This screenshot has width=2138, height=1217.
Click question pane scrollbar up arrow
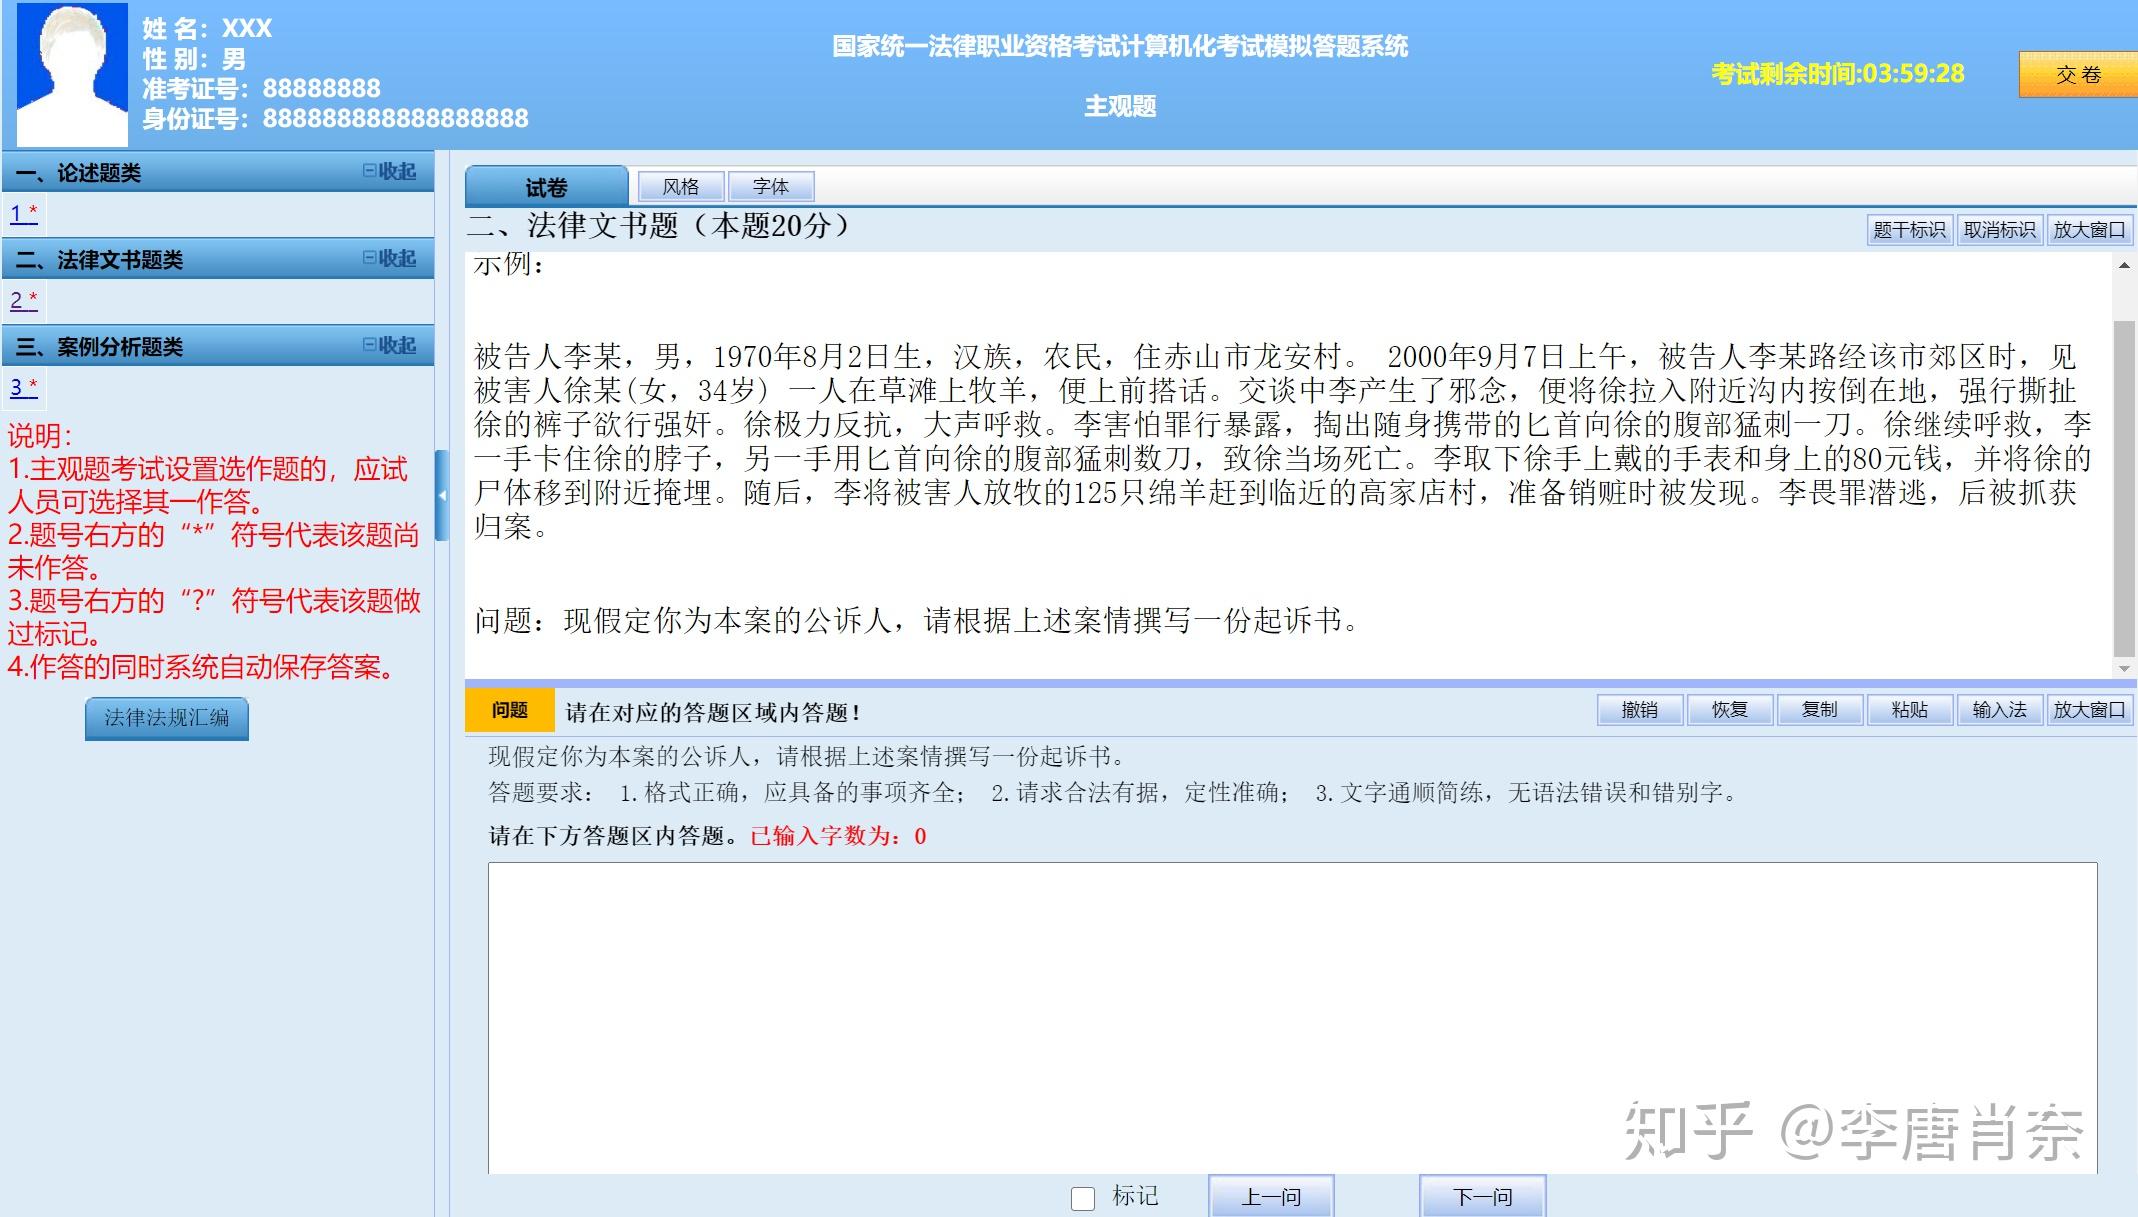coord(2124,266)
